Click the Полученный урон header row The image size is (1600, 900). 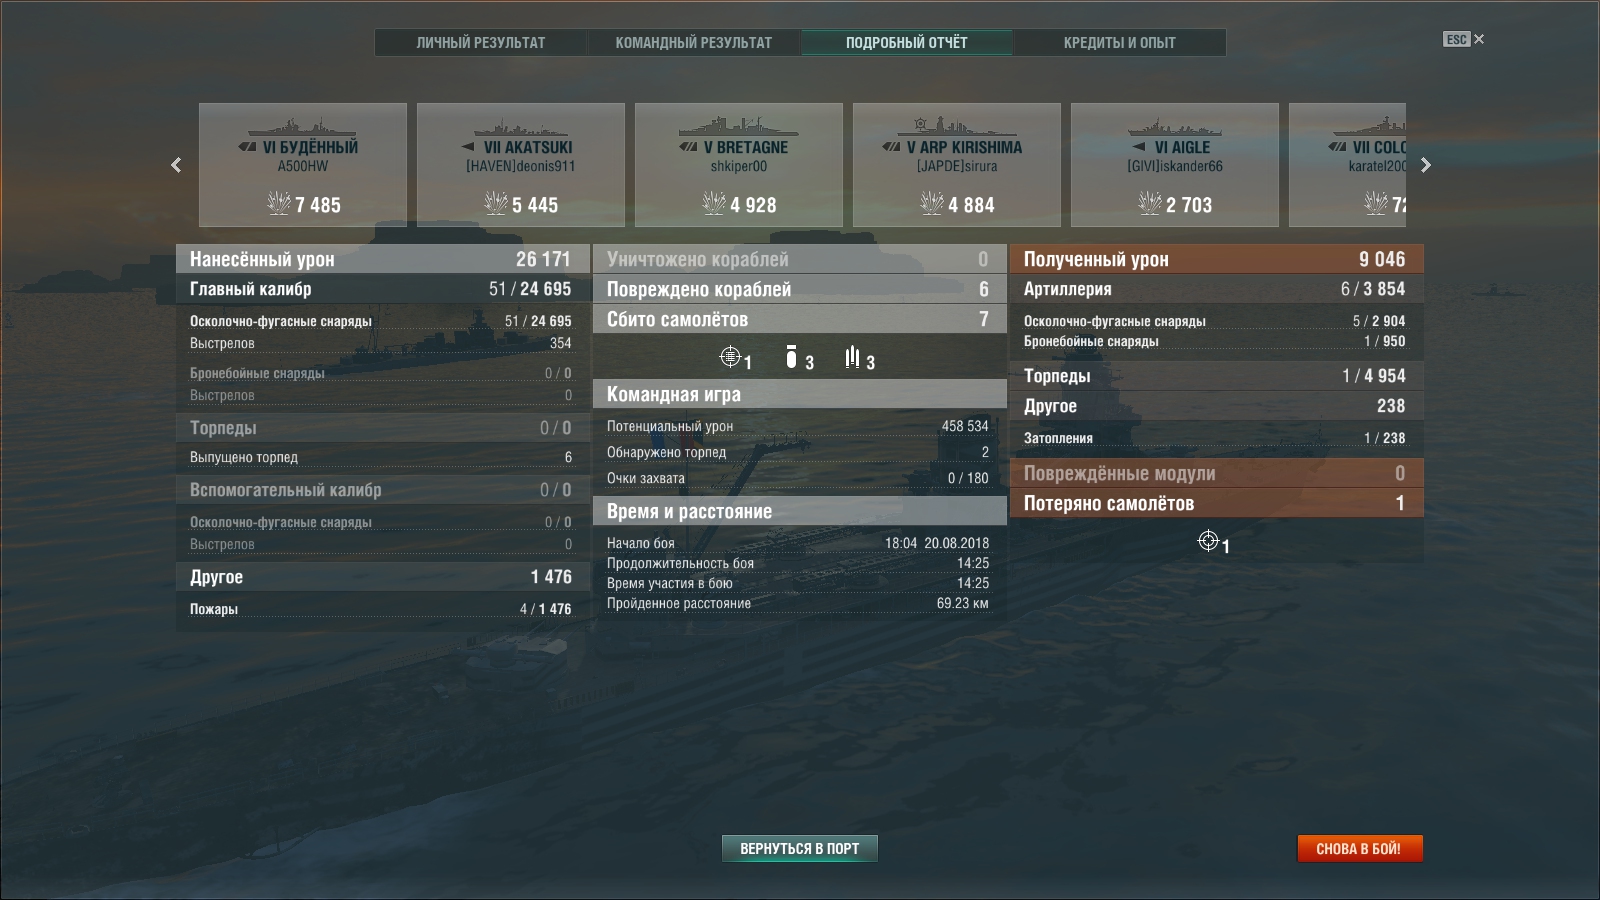[1217, 259]
